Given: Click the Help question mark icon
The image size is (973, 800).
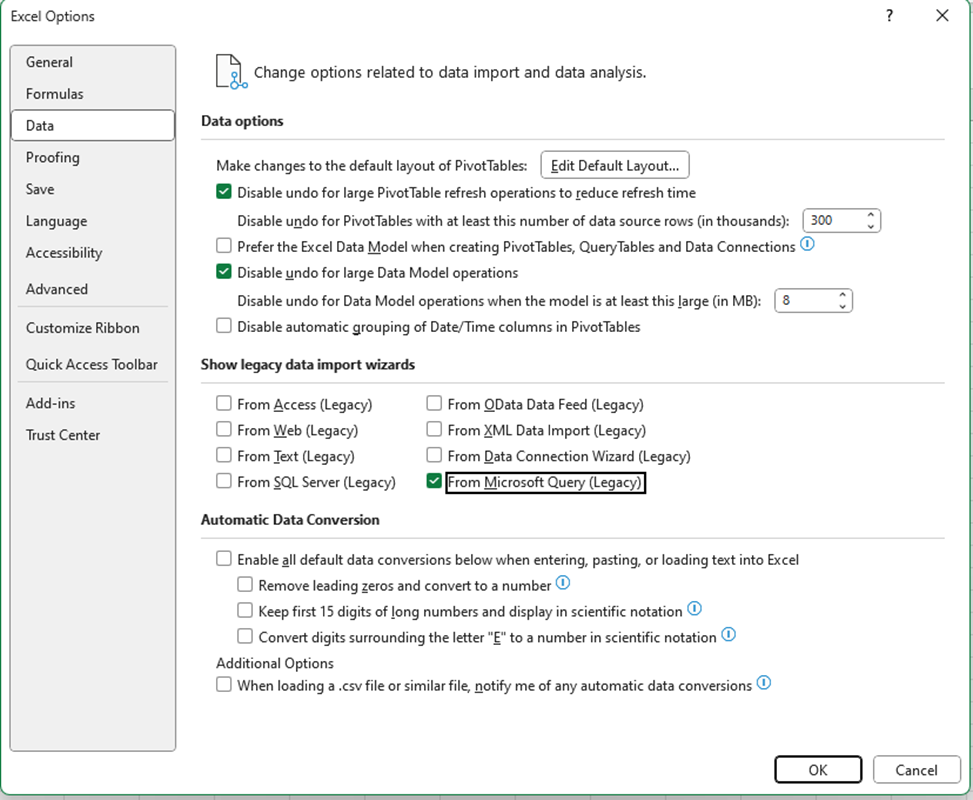Looking at the screenshot, I should click(x=889, y=16).
